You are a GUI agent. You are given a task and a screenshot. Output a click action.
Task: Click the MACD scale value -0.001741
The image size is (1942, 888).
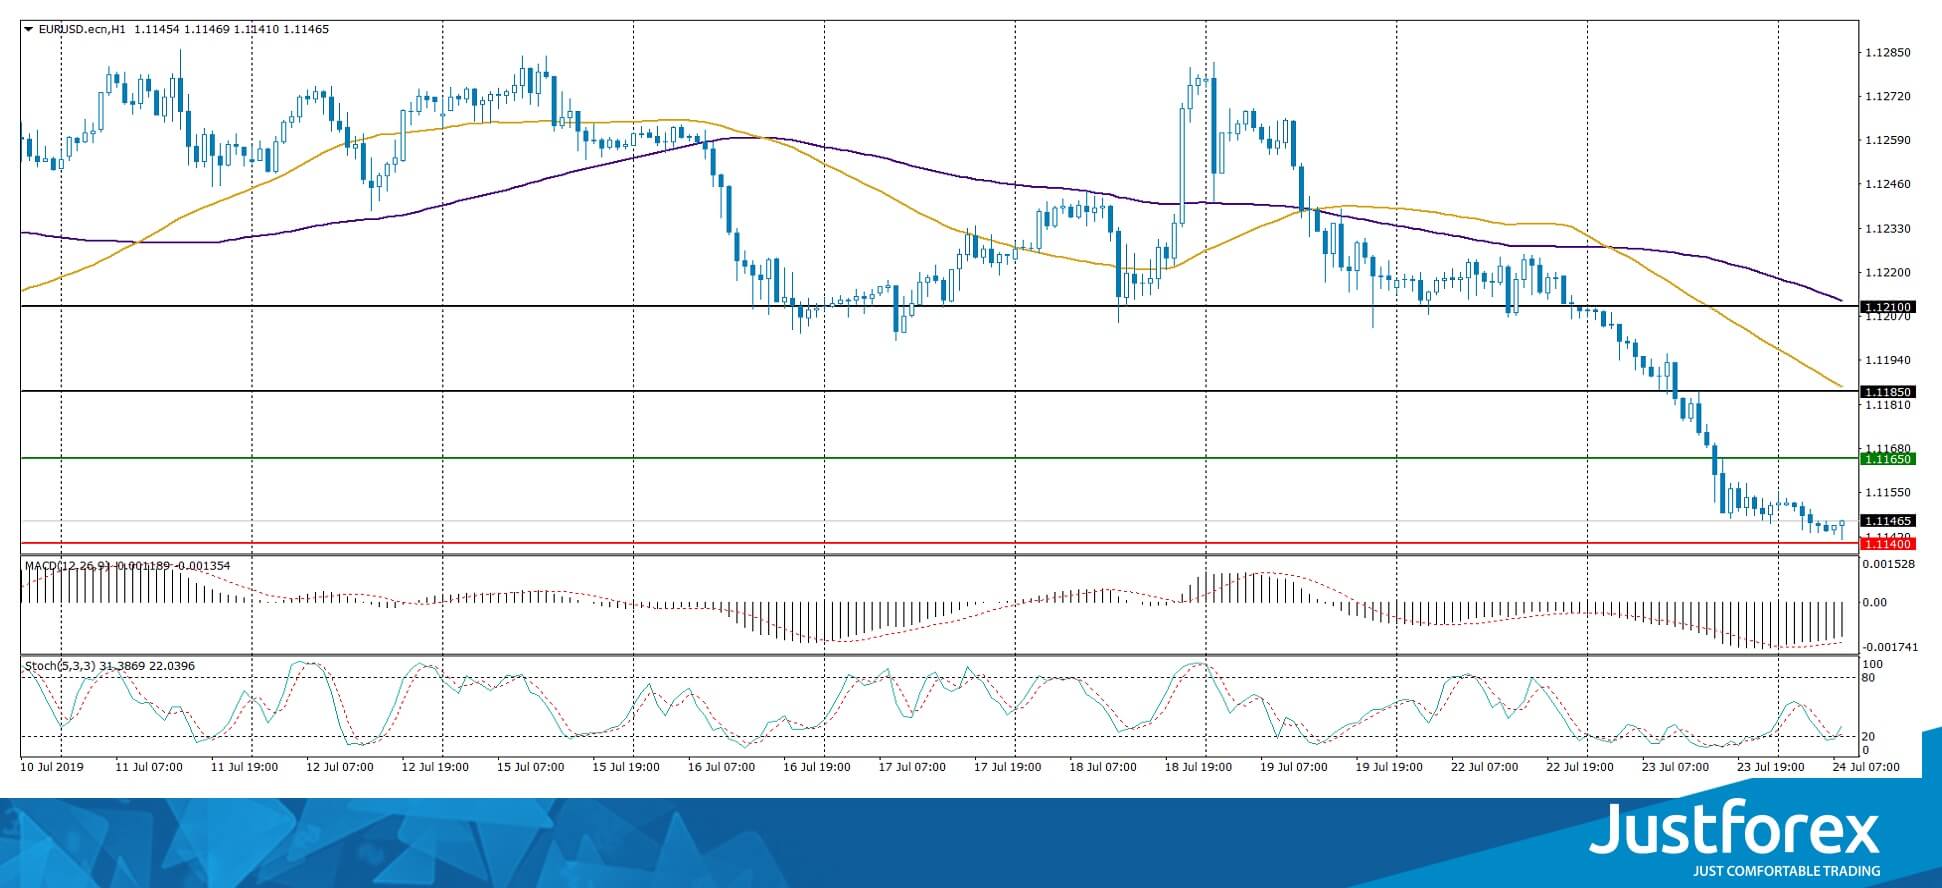1888,647
